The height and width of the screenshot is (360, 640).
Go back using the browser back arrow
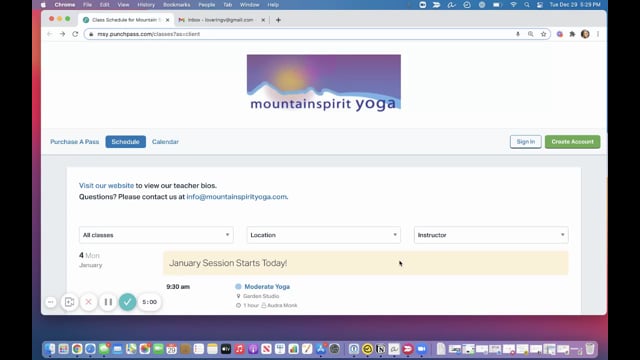[x=49, y=34]
